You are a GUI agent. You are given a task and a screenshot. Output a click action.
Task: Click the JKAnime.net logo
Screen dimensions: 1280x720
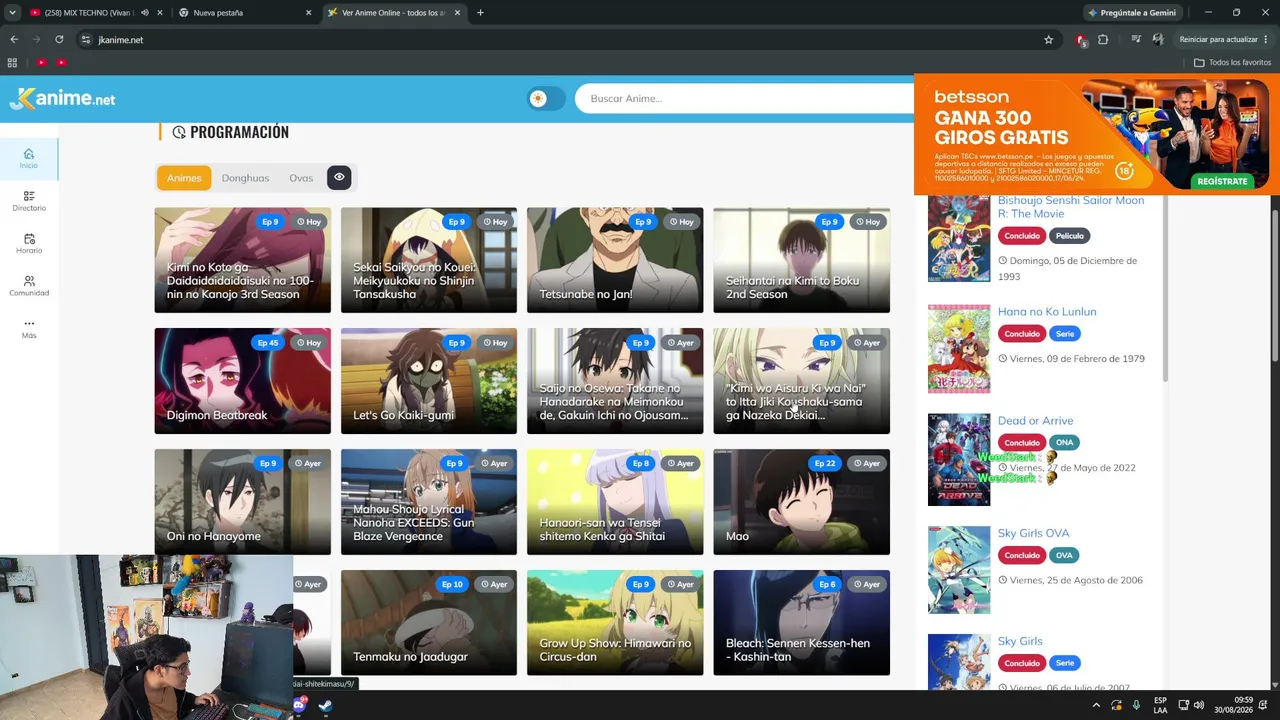[x=62, y=98]
